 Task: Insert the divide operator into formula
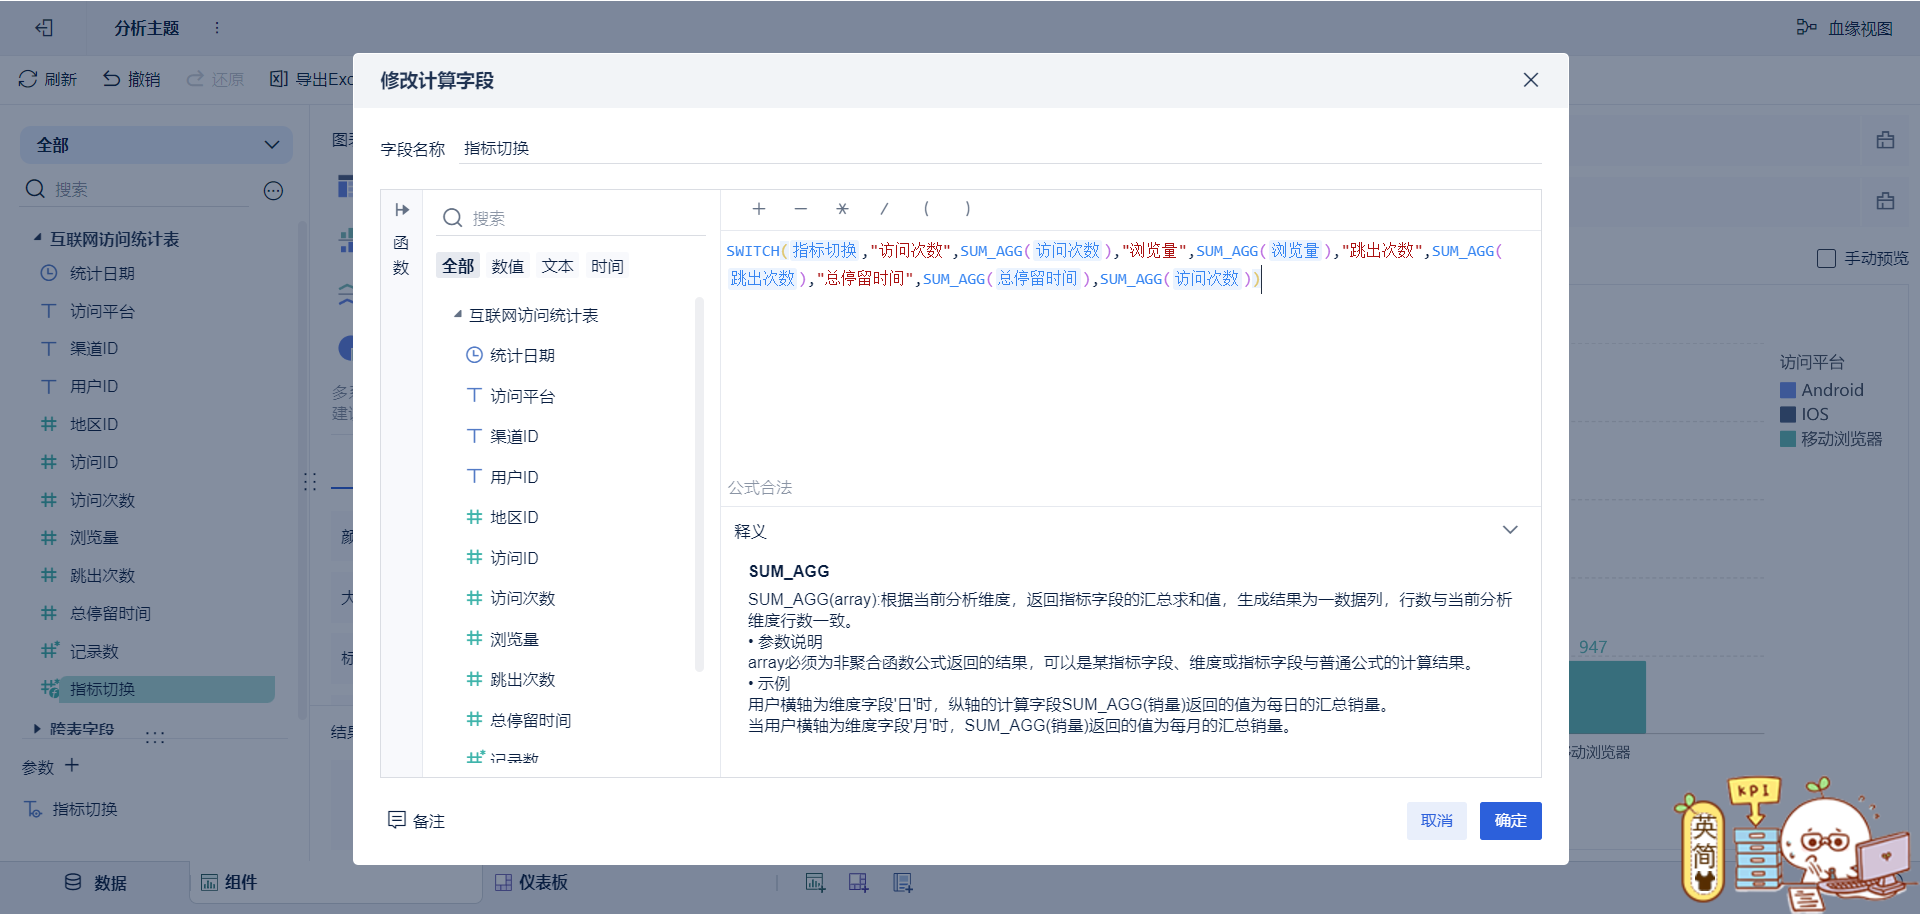[884, 209]
